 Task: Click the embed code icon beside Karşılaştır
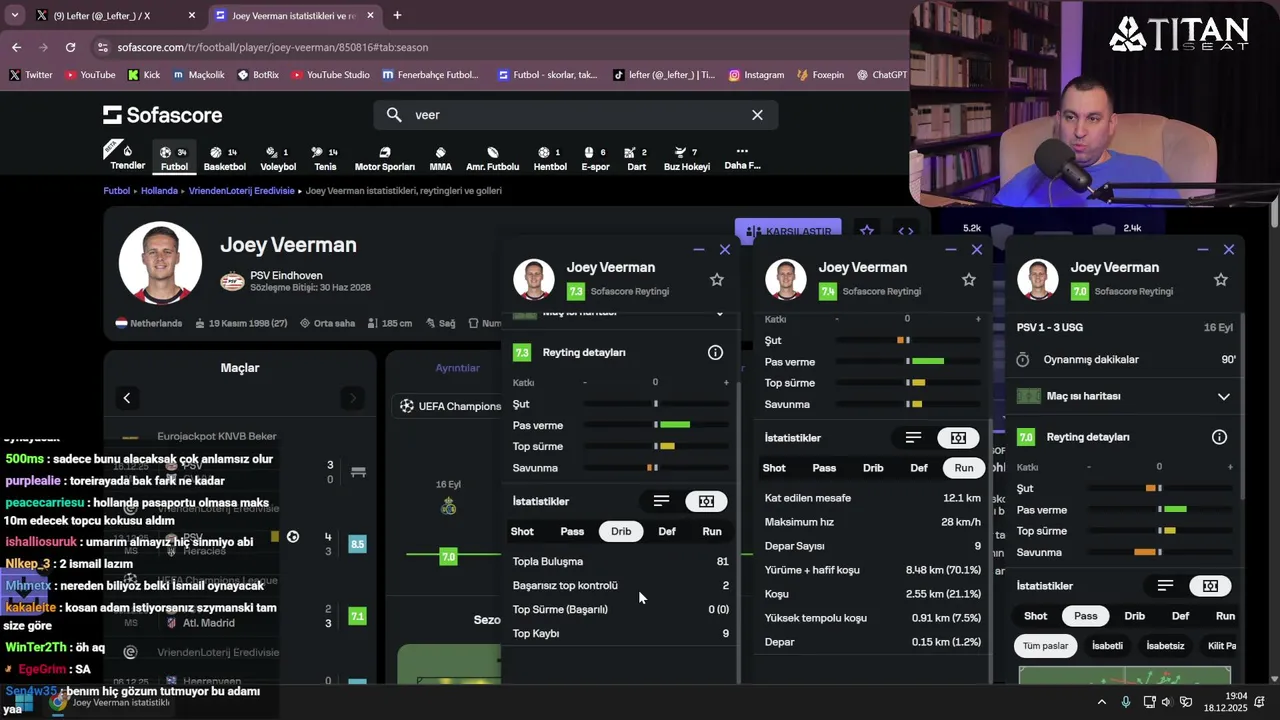point(905,231)
